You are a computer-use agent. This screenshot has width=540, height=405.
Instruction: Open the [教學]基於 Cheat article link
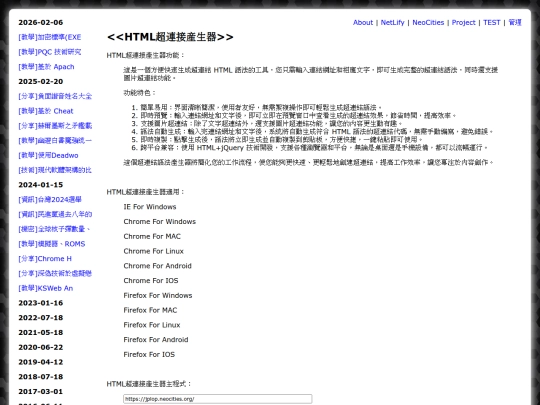[x=46, y=111]
